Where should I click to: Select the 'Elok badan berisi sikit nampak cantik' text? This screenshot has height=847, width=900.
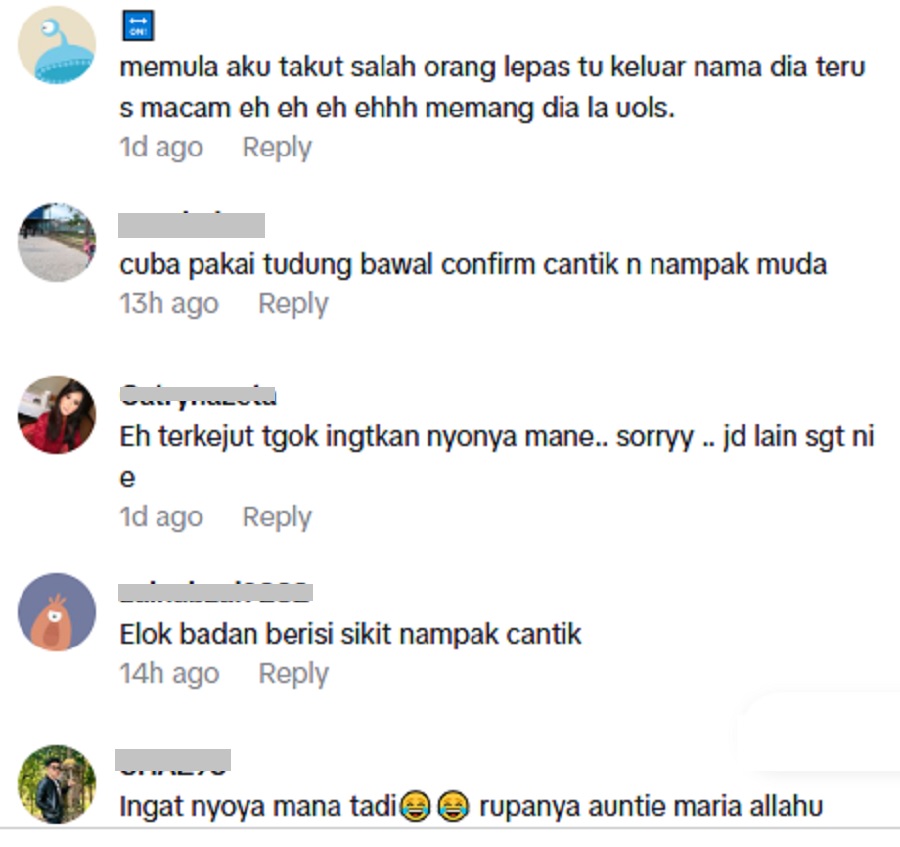(x=350, y=635)
